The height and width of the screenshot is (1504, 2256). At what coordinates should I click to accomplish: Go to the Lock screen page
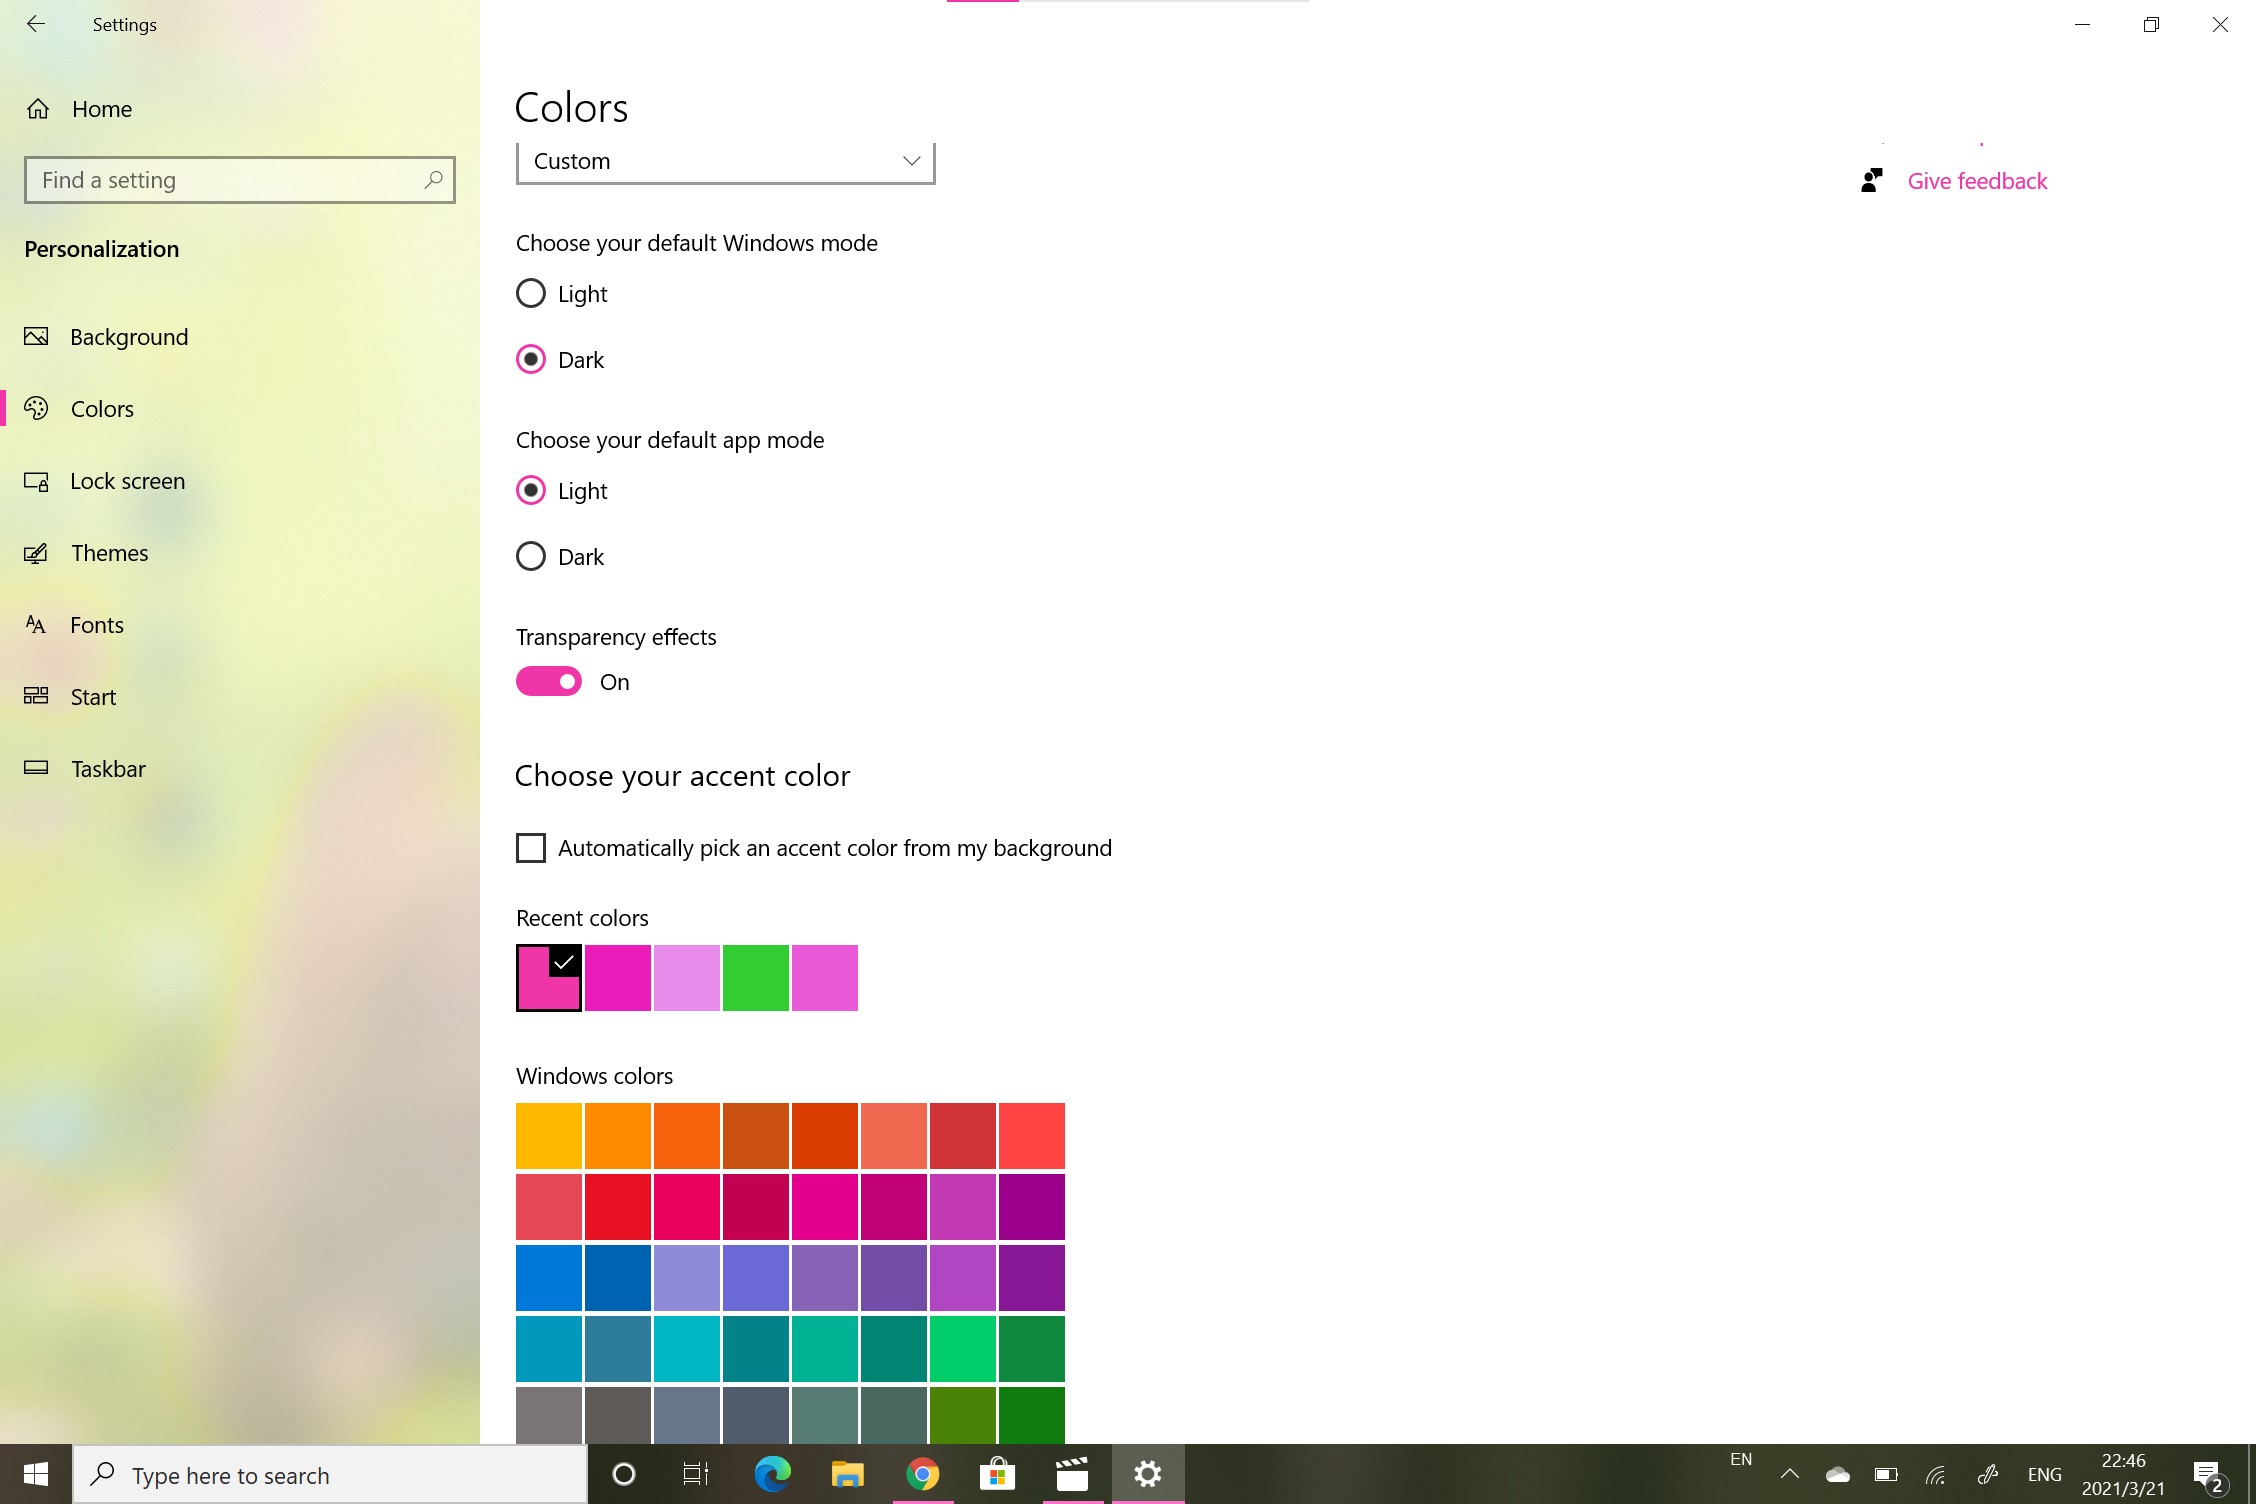[128, 481]
